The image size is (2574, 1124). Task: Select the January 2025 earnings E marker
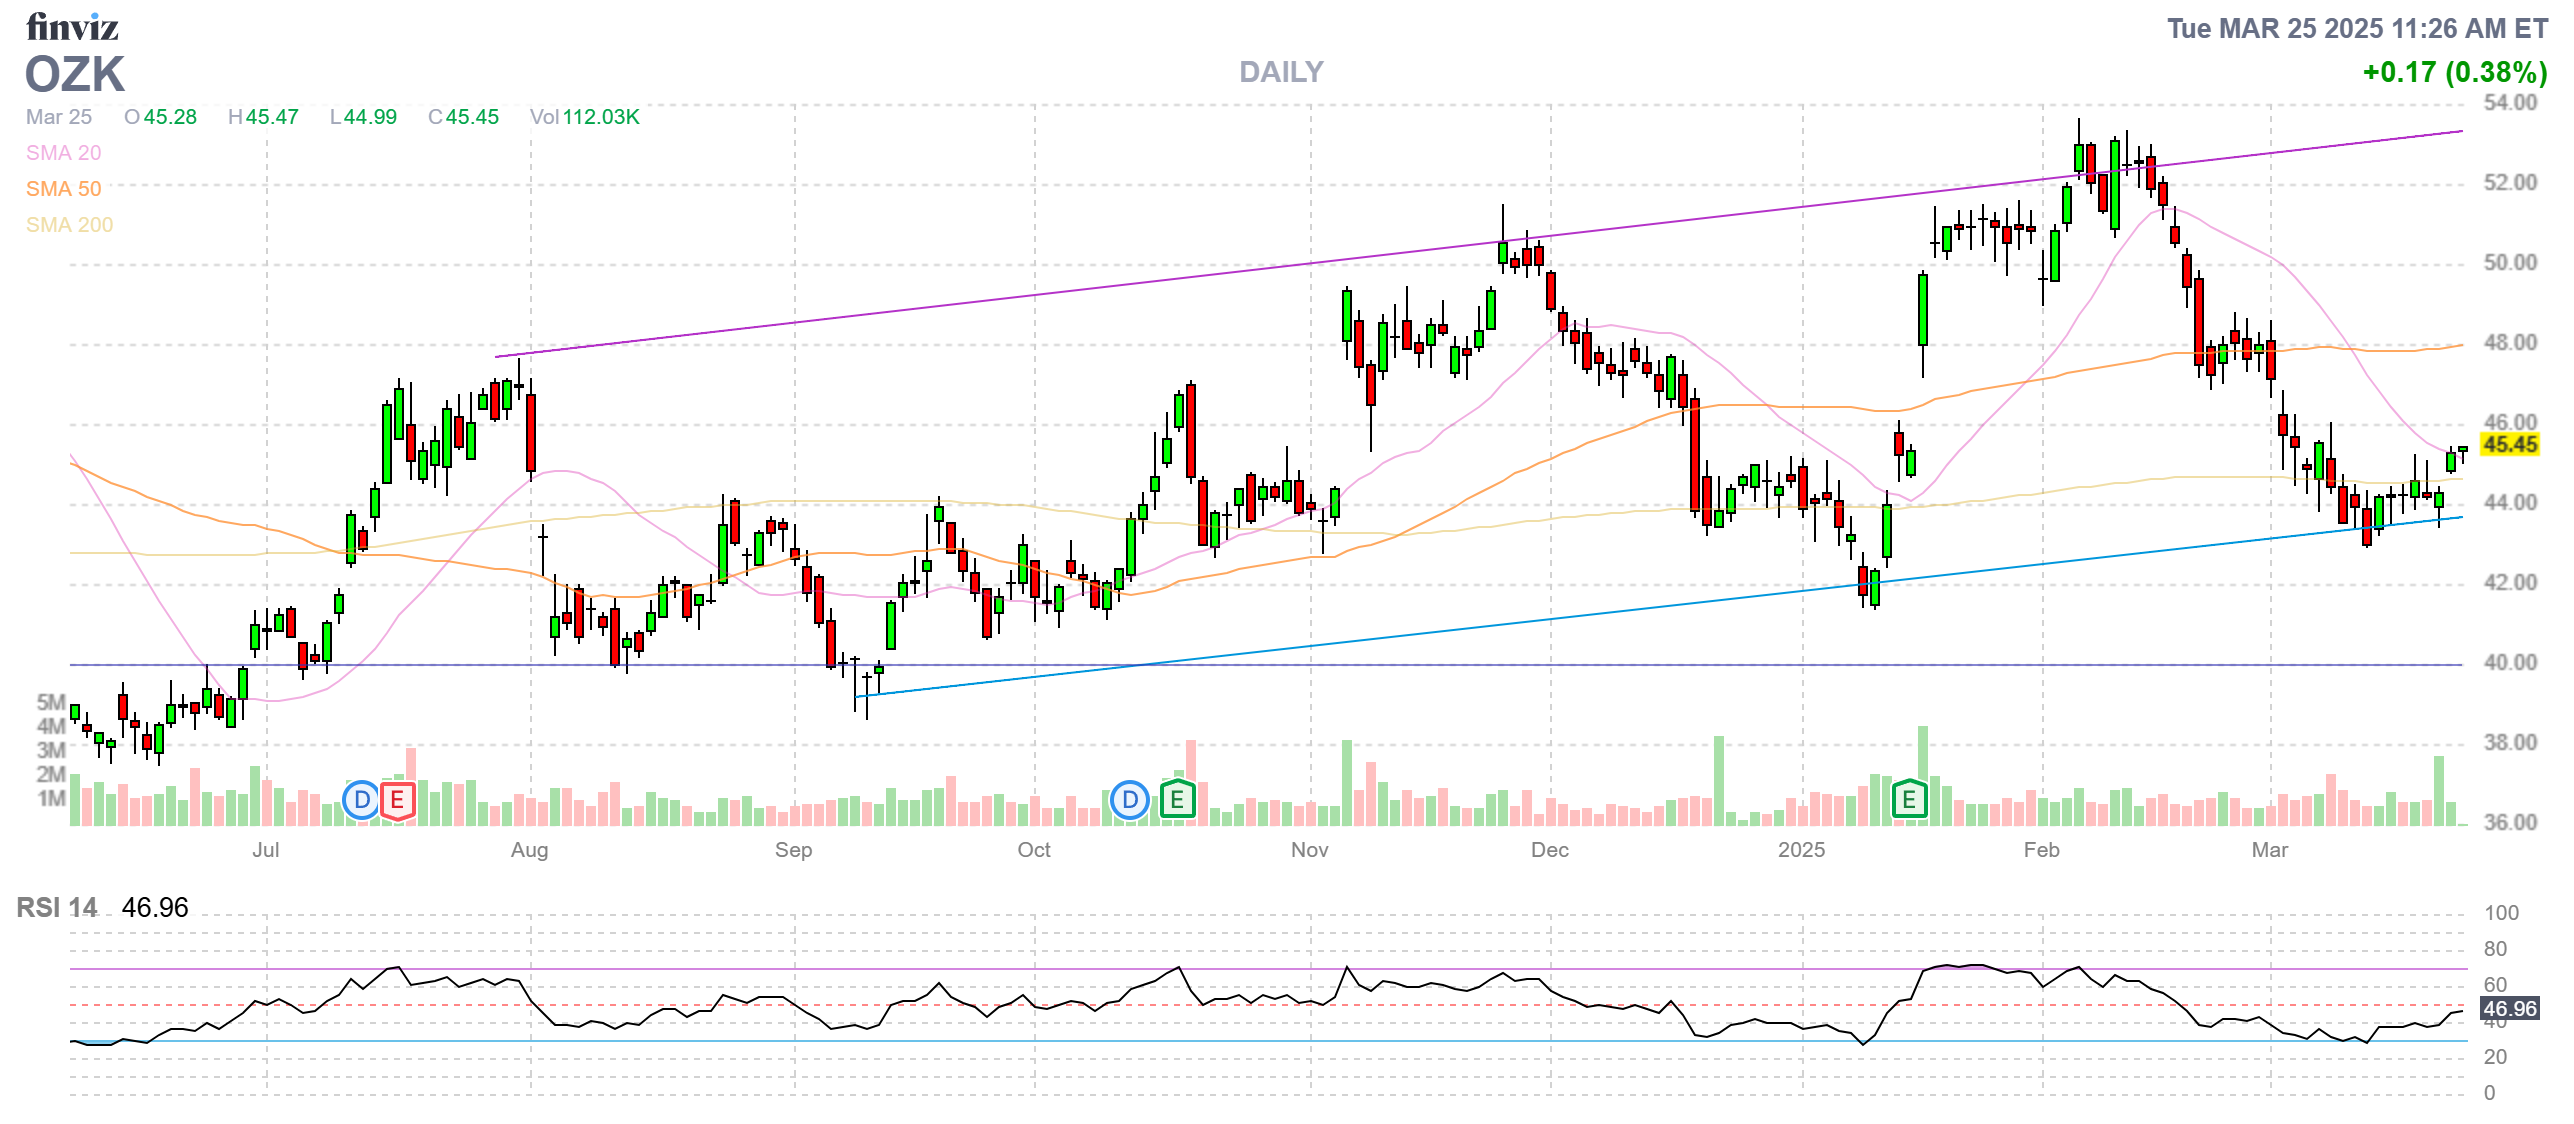pyautogui.click(x=1909, y=800)
